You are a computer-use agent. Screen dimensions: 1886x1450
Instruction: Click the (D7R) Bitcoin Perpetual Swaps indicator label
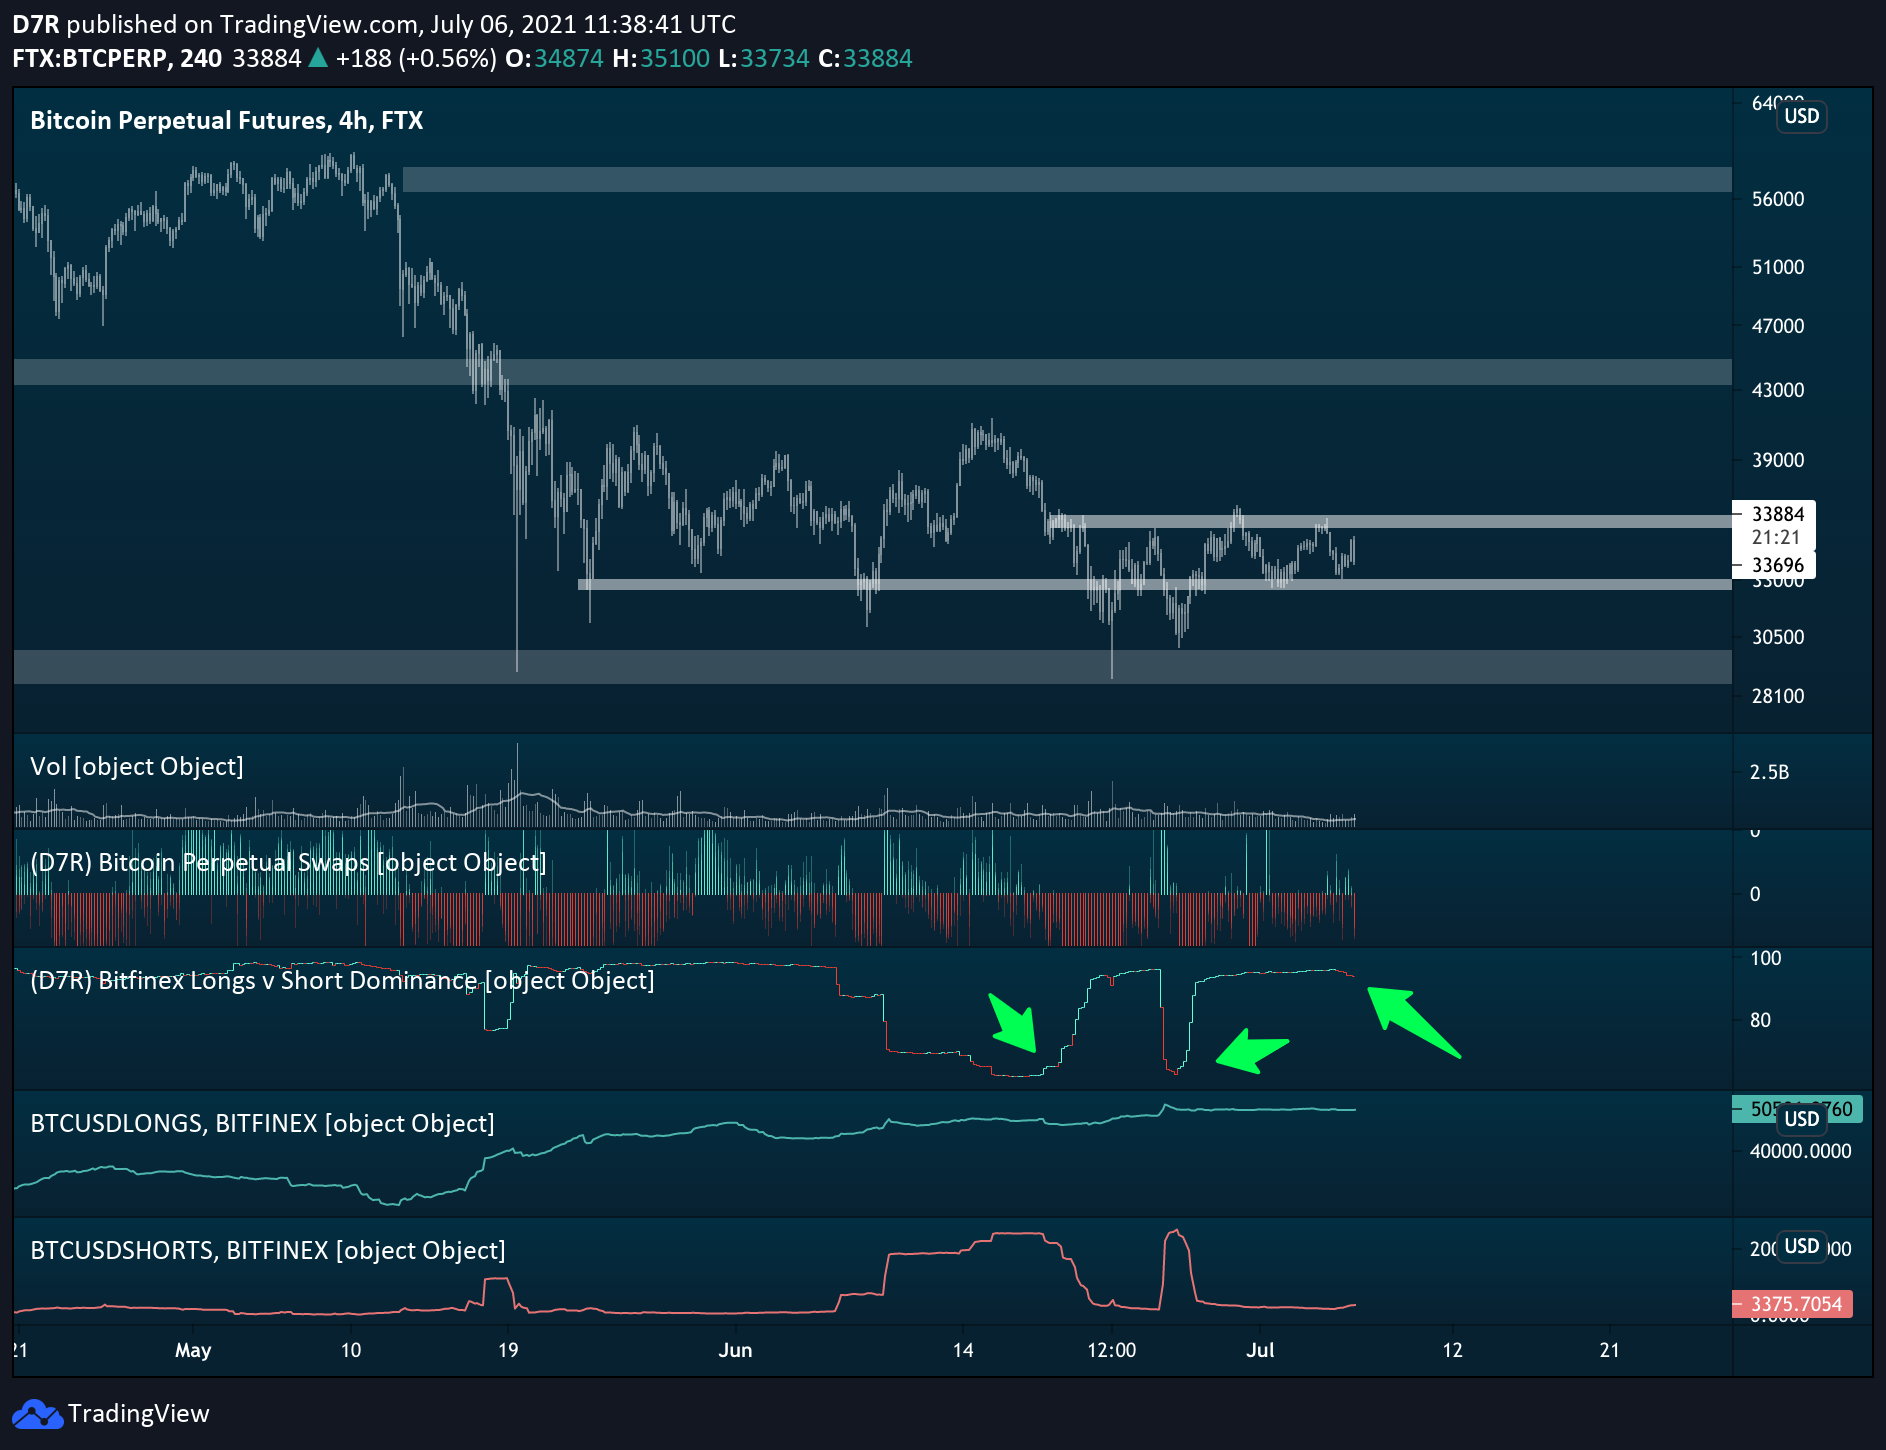(x=288, y=863)
